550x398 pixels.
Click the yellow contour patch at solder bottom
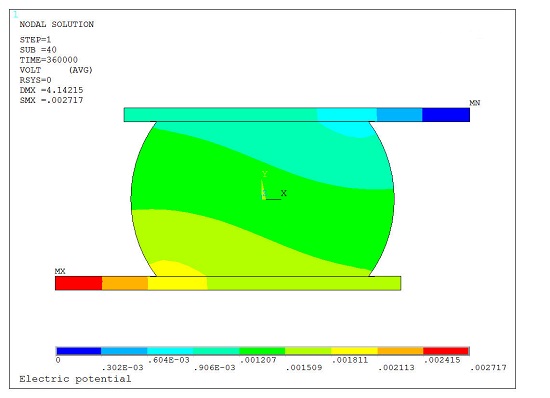(x=178, y=269)
